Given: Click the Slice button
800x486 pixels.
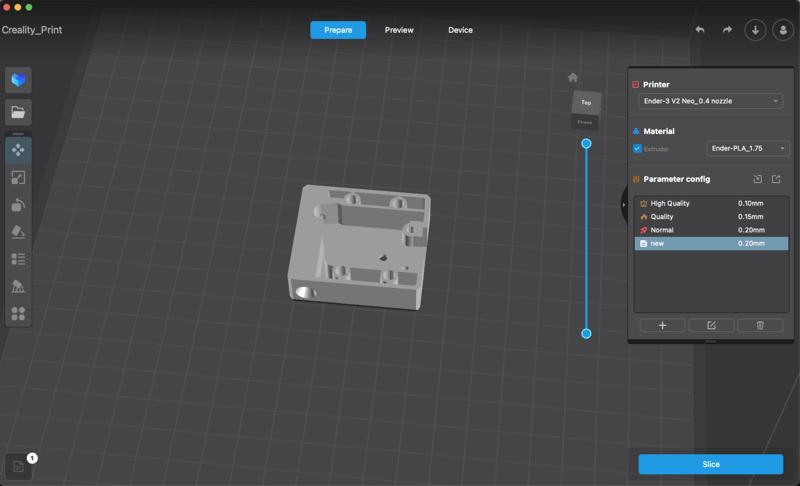Looking at the screenshot, I should (711, 464).
